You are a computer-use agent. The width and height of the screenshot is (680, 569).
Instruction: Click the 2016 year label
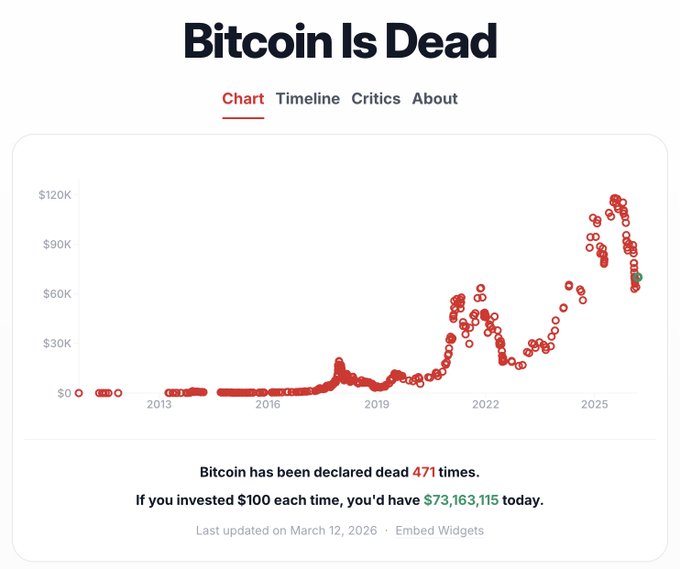268,405
